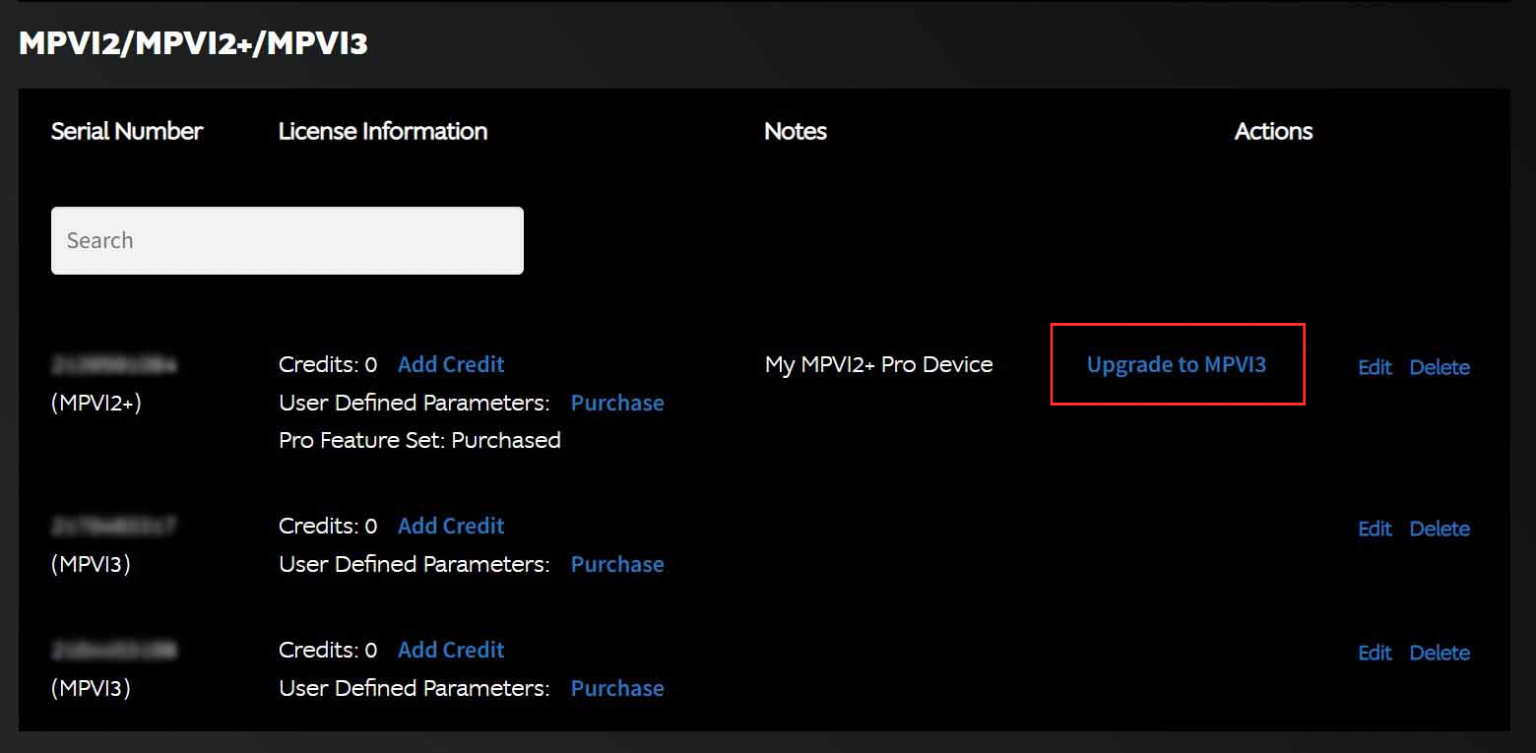1536x753 pixels.
Task: Select the My MPVI2+ Pro Device note text
Action: coord(878,364)
